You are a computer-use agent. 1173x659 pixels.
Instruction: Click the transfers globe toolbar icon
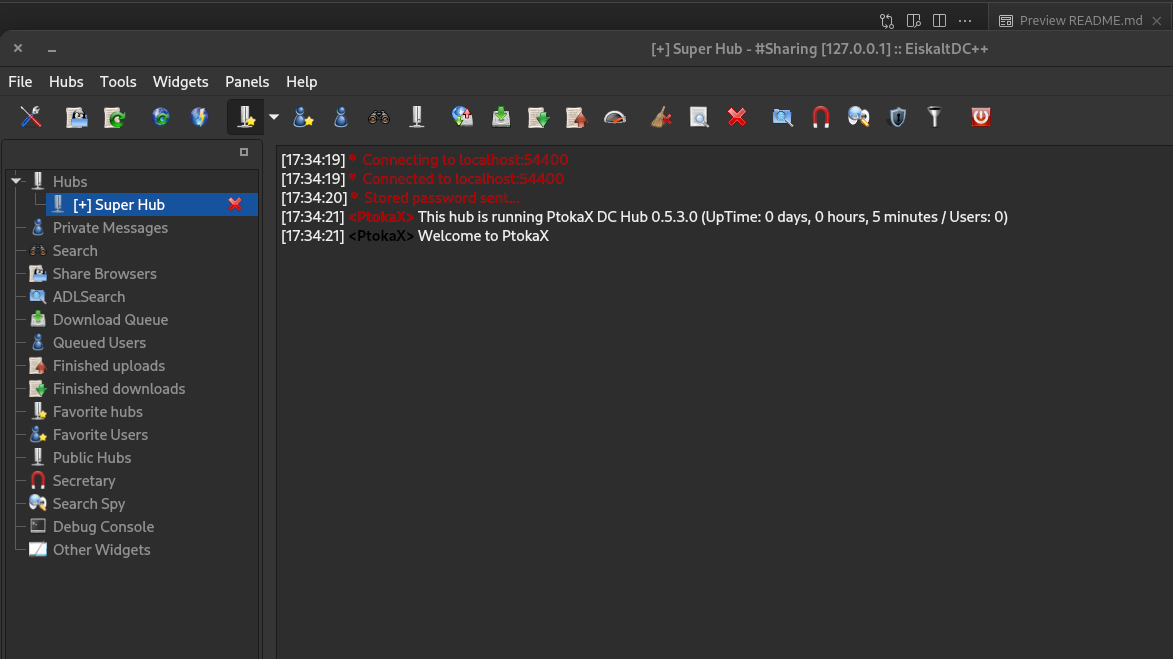[462, 117]
